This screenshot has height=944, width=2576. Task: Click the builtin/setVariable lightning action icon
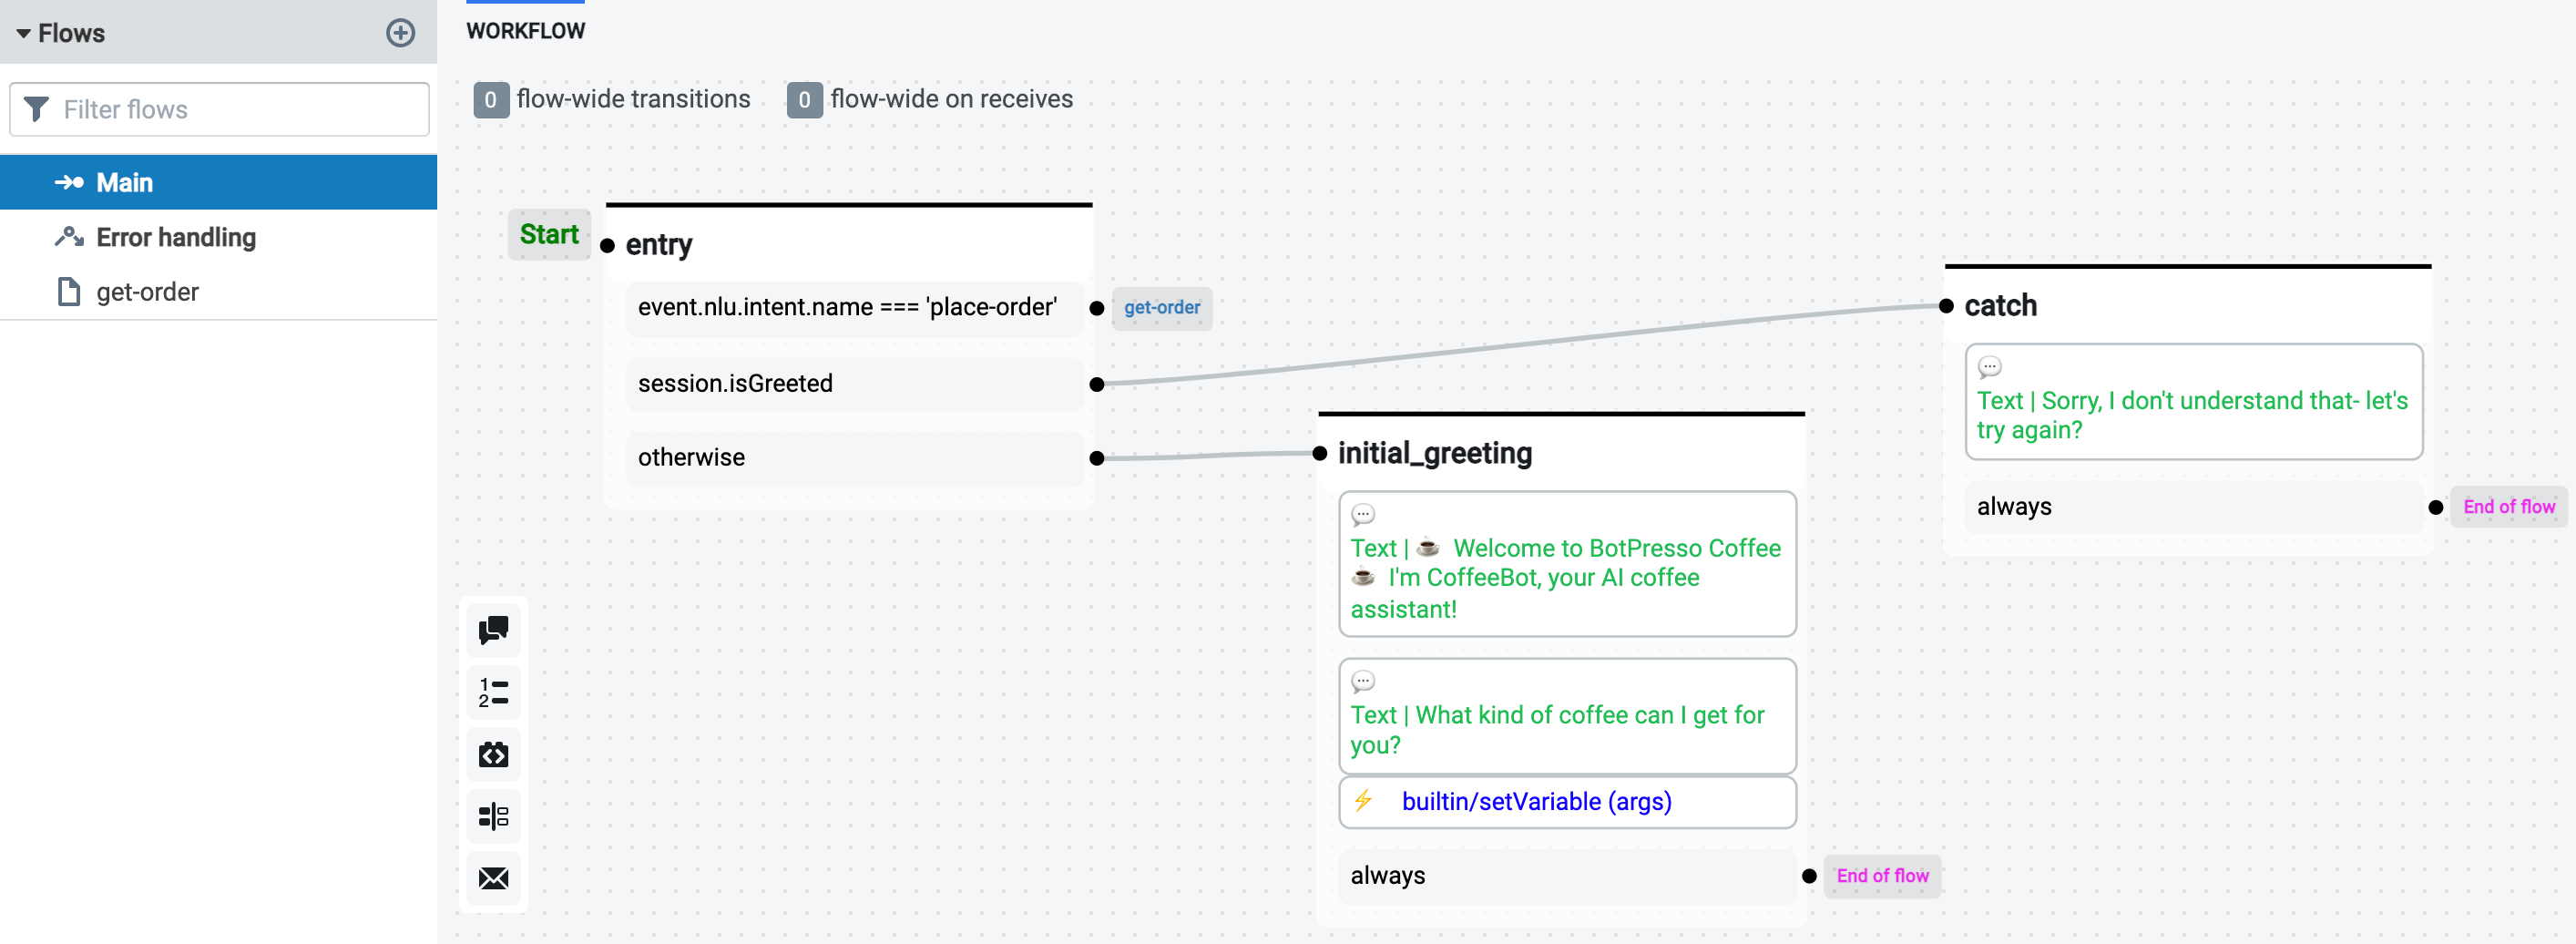tap(1363, 800)
